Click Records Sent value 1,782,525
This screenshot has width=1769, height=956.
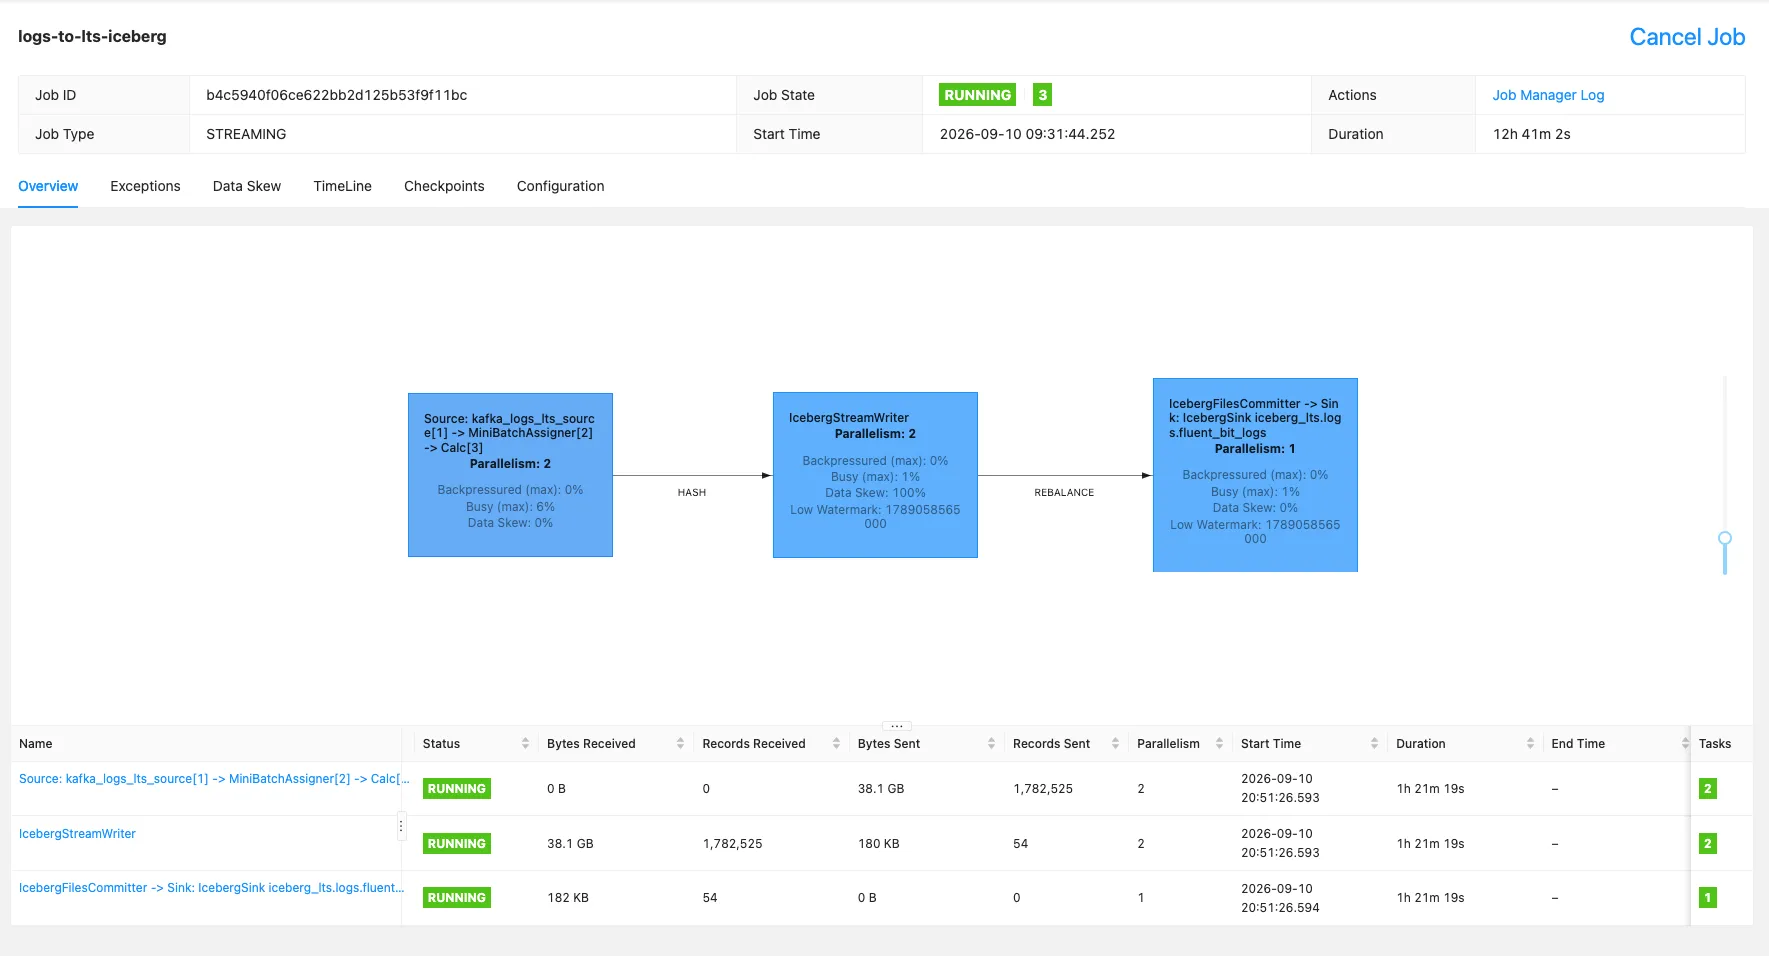coord(1043,789)
